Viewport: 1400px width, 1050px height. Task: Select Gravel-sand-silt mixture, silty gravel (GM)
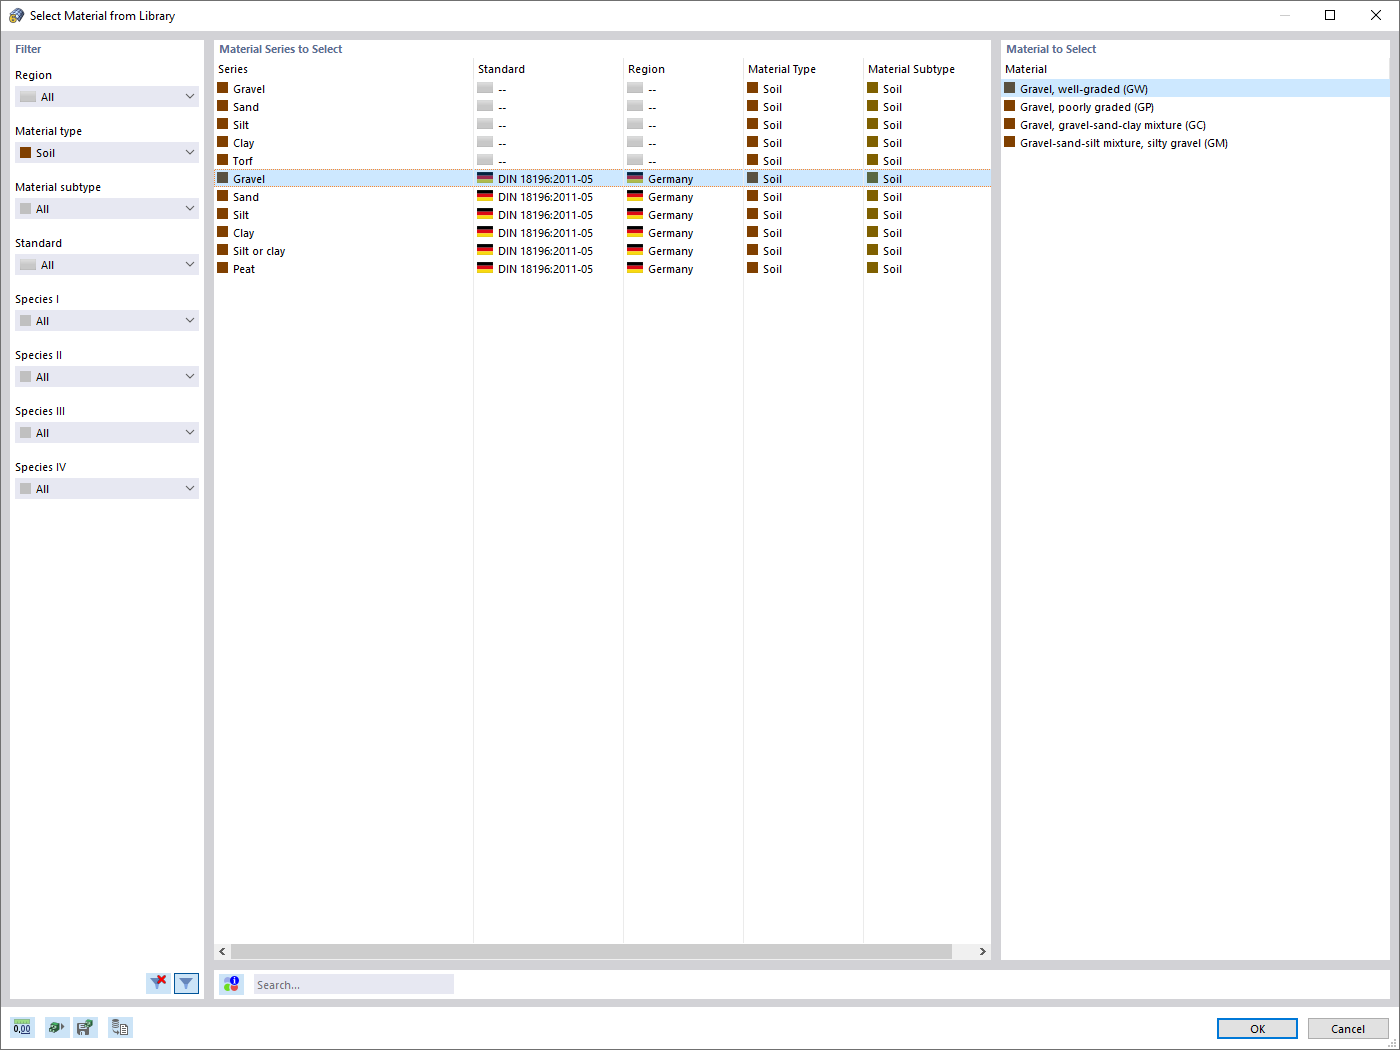point(1195,143)
